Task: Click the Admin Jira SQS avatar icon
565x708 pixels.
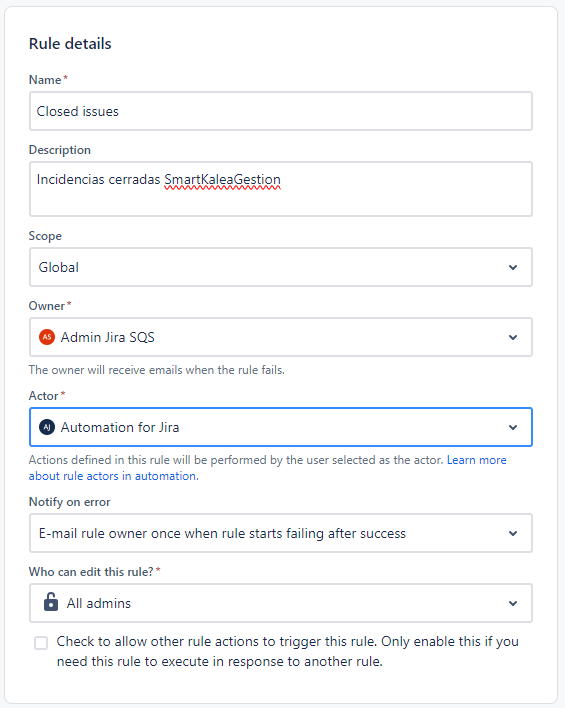Action: pyautogui.click(x=47, y=337)
